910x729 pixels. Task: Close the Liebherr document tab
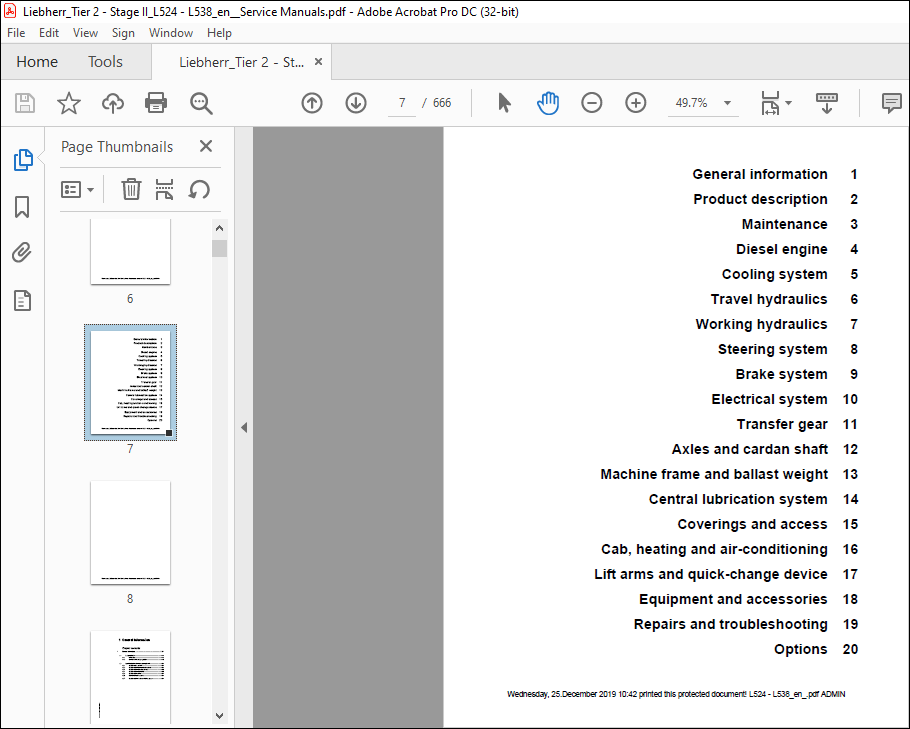click(318, 62)
